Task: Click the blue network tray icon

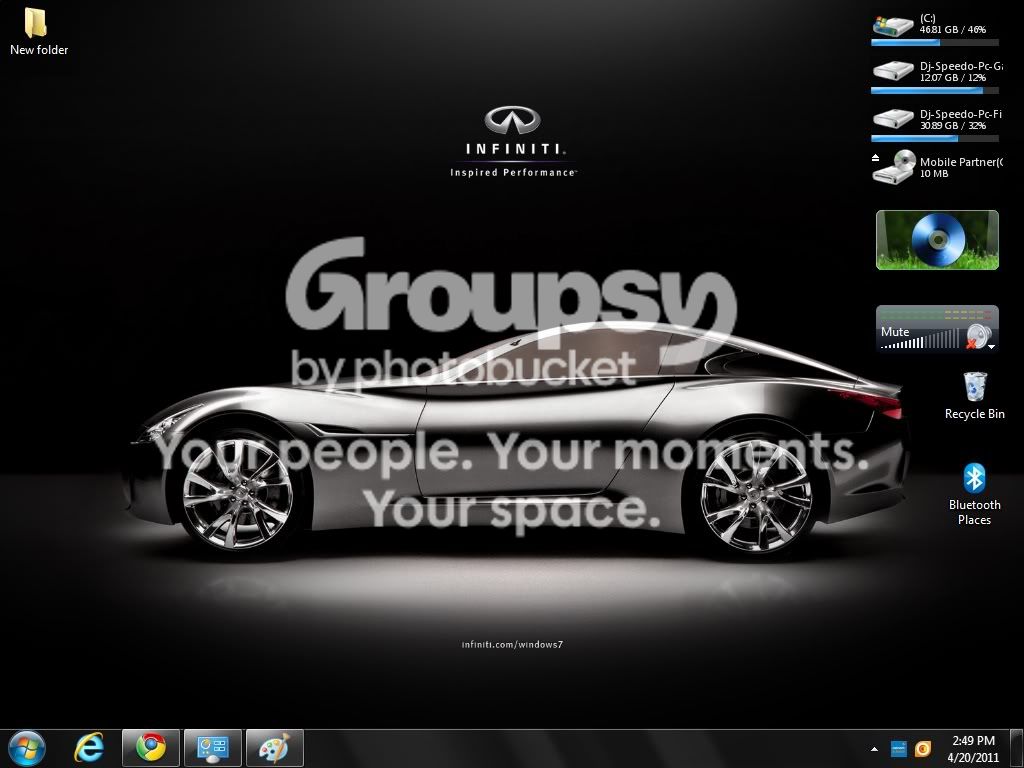Action: [x=899, y=748]
